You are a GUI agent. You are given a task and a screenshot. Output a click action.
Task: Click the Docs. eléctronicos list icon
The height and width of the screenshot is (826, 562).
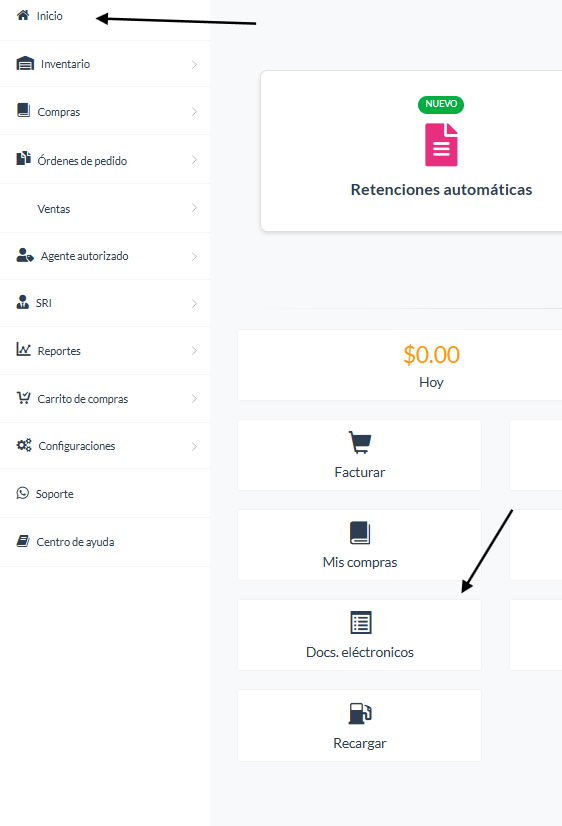361,623
